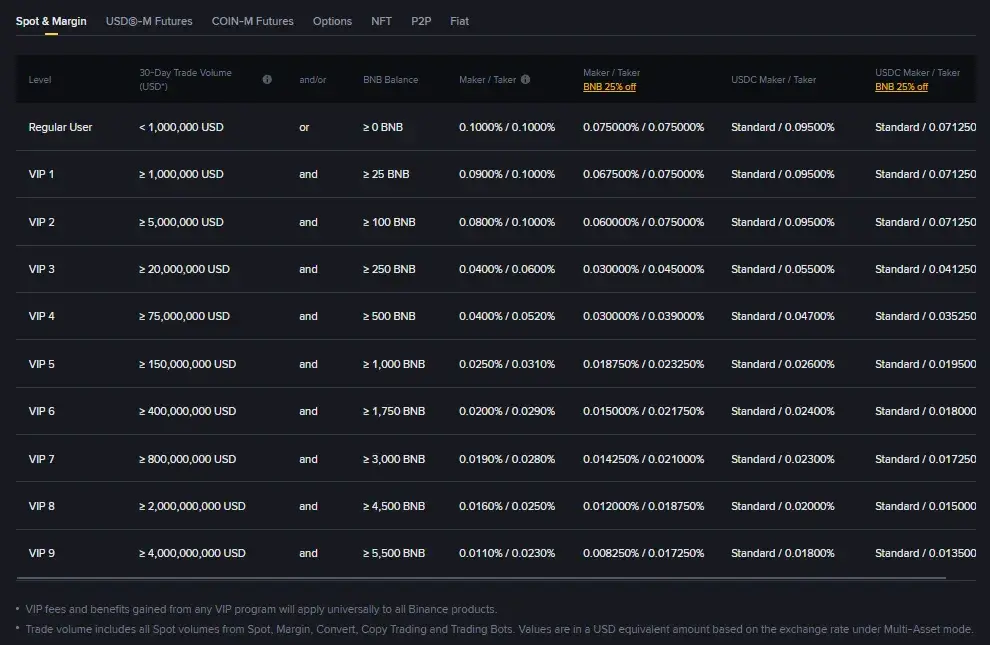Click the '≥ 100 BNB' balance cell
The height and width of the screenshot is (645, 990).
(x=390, y=222)
